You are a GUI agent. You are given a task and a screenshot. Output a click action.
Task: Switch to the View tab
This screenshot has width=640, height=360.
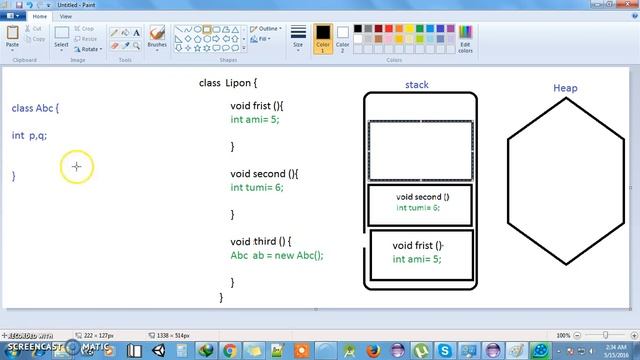click(x=66, y=16)
